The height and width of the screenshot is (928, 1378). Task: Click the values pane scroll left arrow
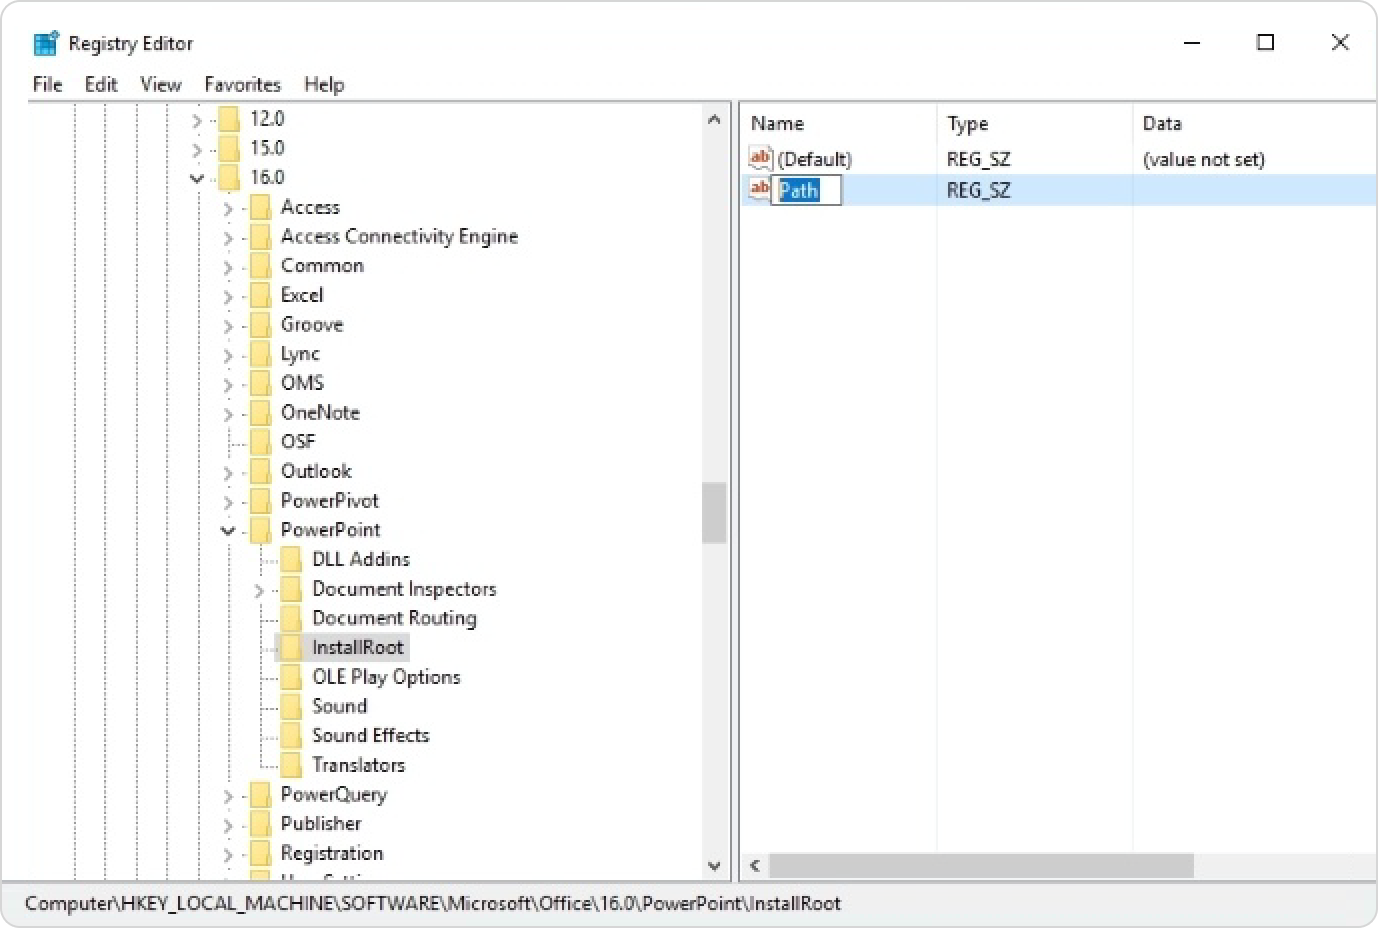[x=755, y=865]
